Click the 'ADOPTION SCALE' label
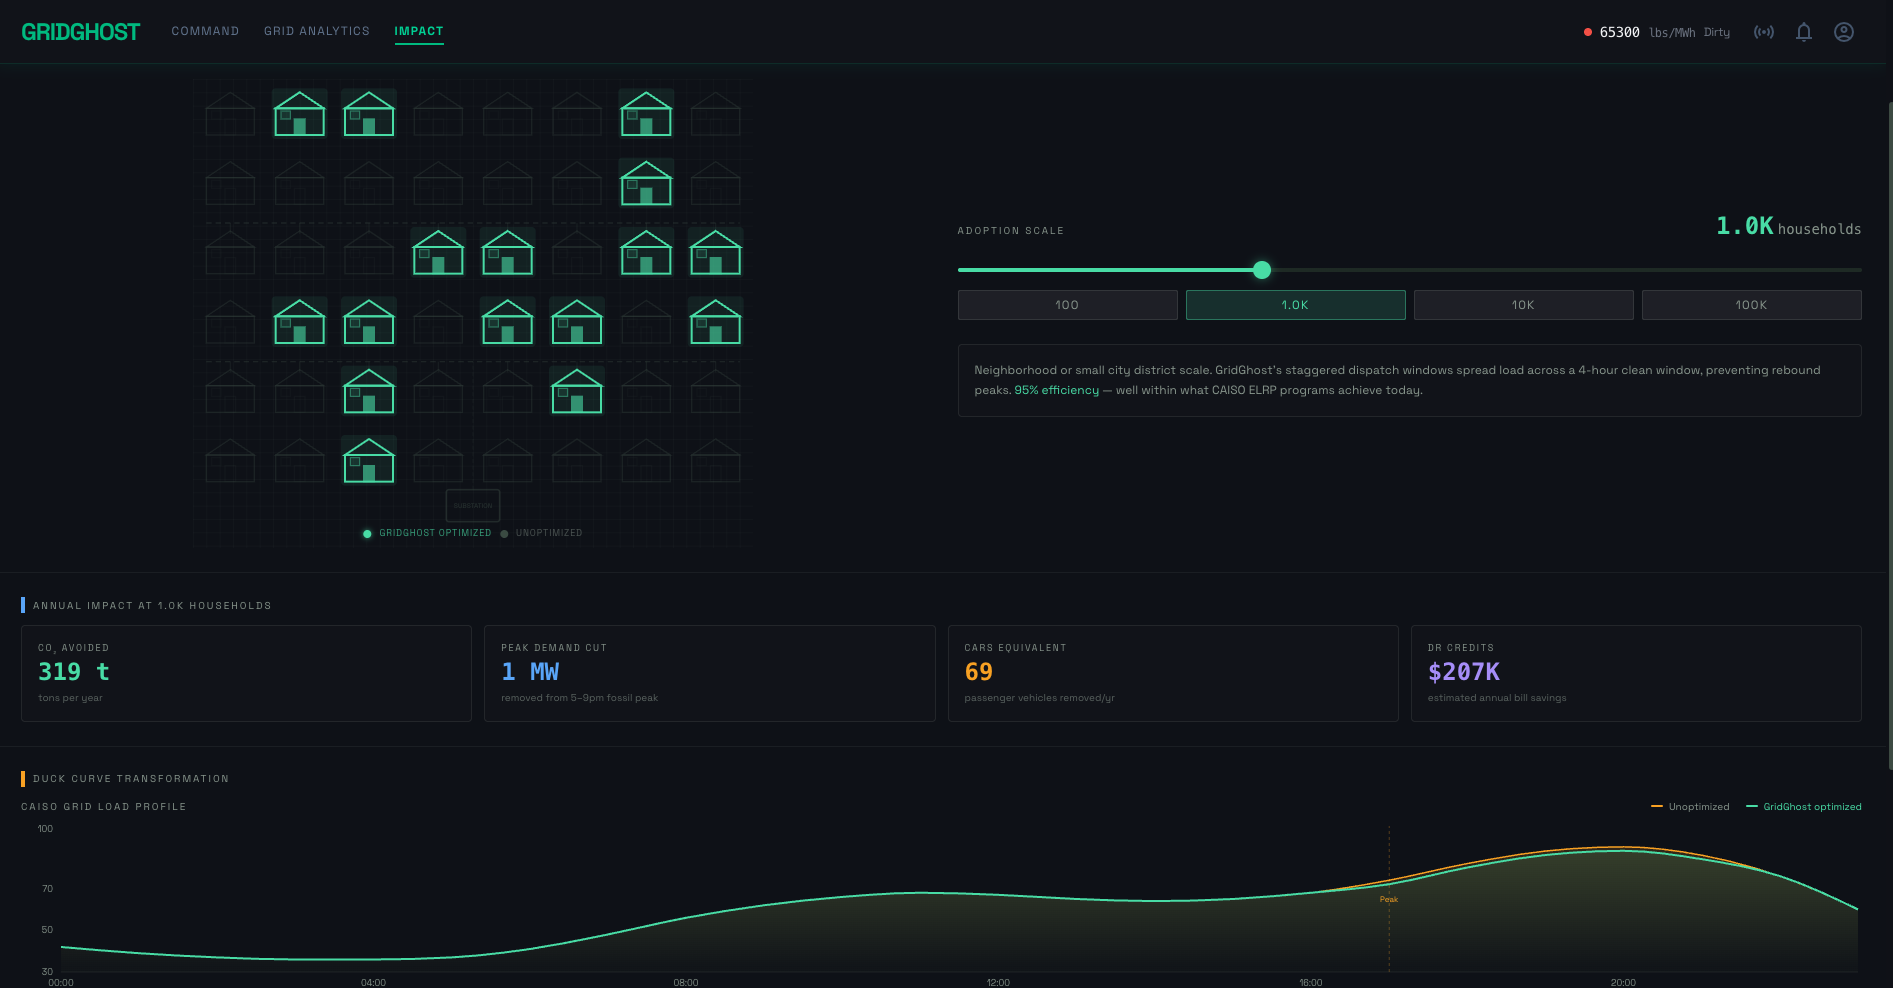The width and height of the screenshot is (1893, 988). (x=1011, y=231)
